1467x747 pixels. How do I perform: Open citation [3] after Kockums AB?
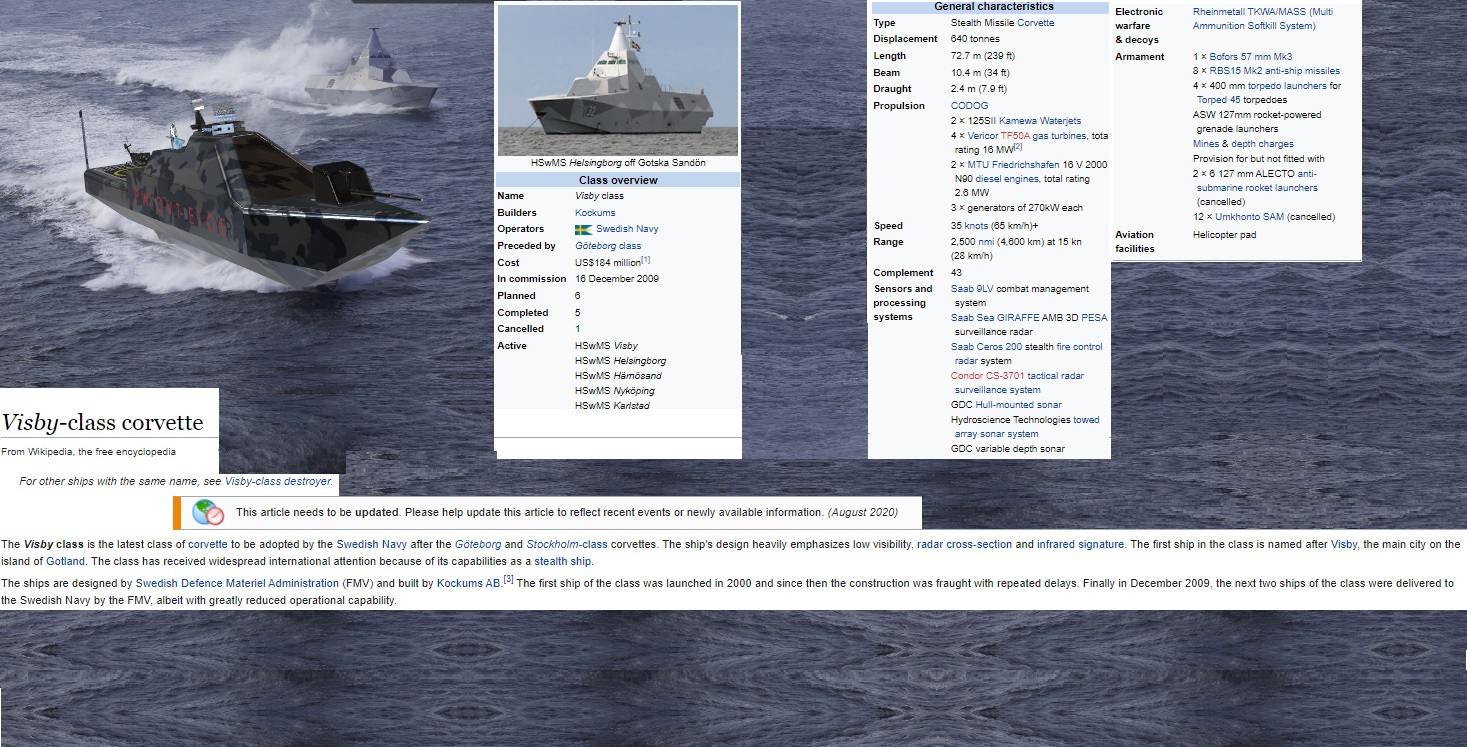pos(508,579)
